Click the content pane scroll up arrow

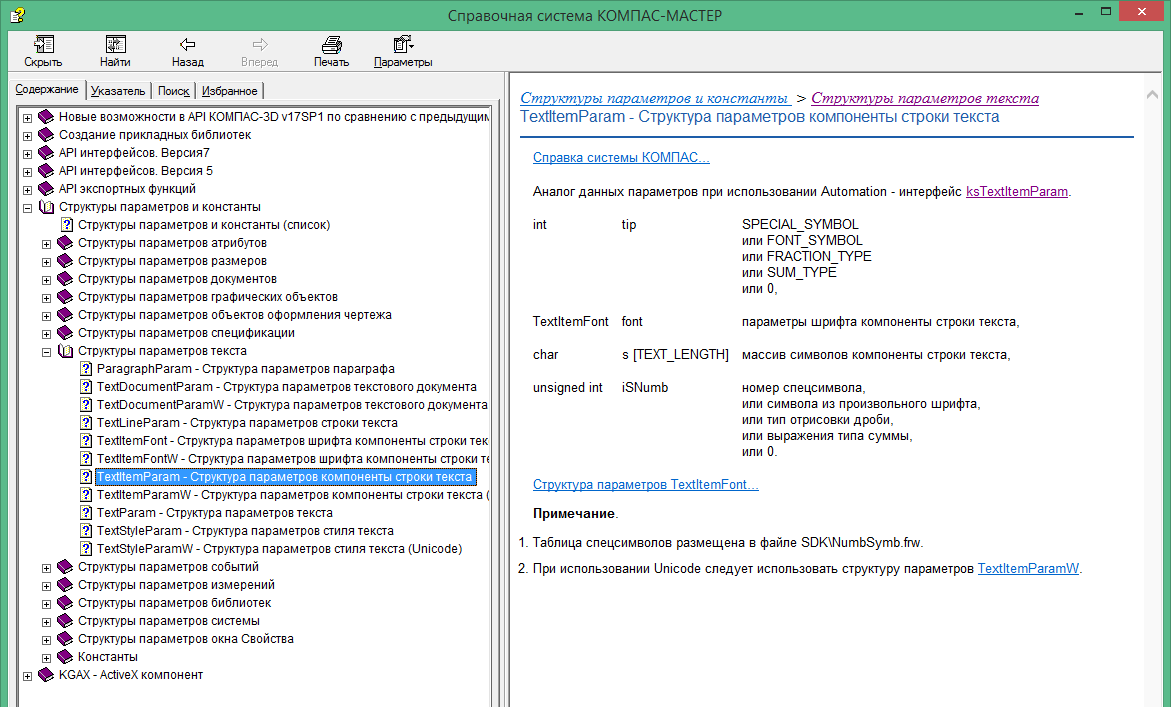[x=1152, y=95]
